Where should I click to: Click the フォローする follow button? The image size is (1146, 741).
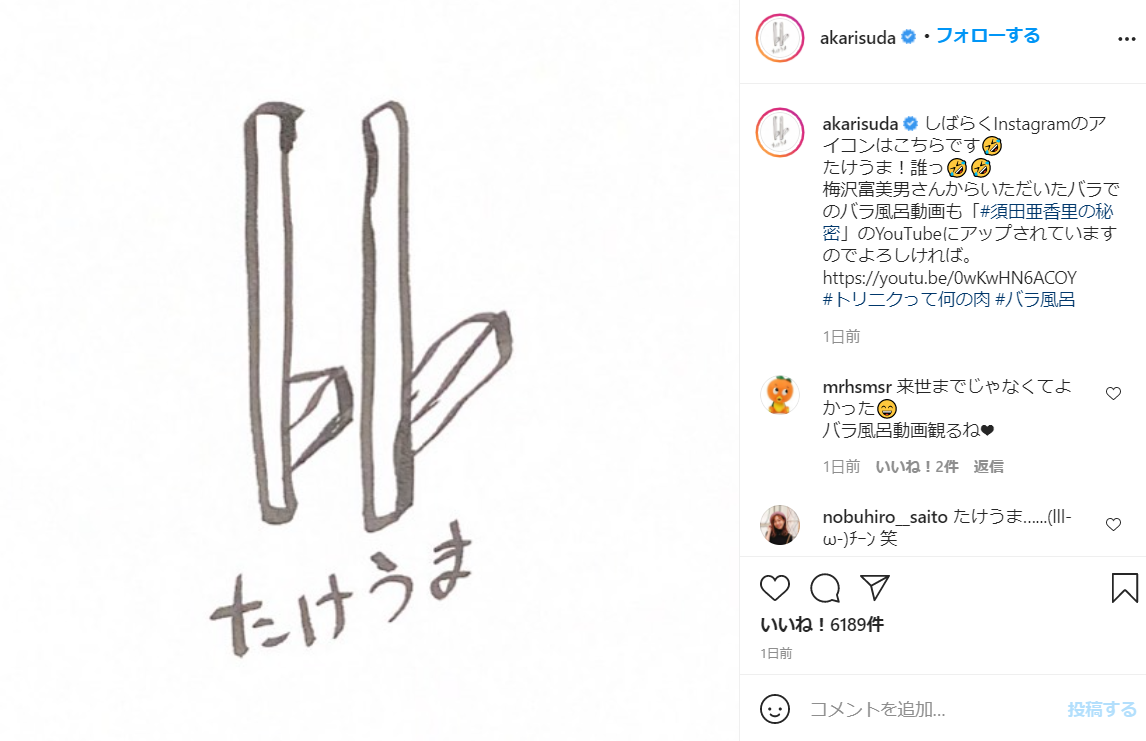coord(987,36)
